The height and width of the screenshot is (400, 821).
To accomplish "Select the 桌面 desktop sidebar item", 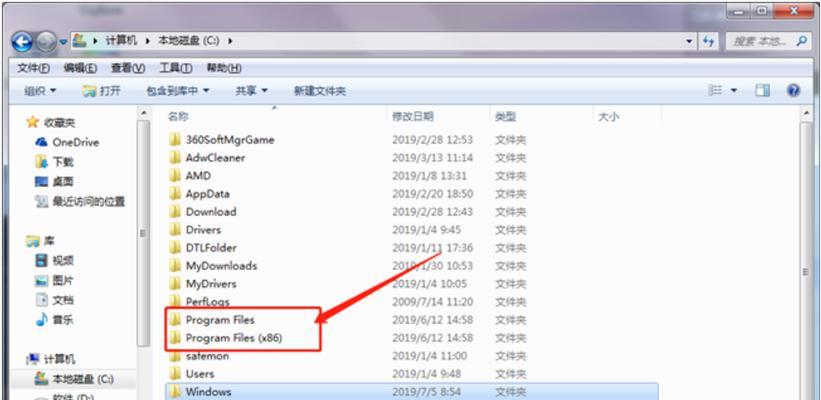I will tap(62, 181).
